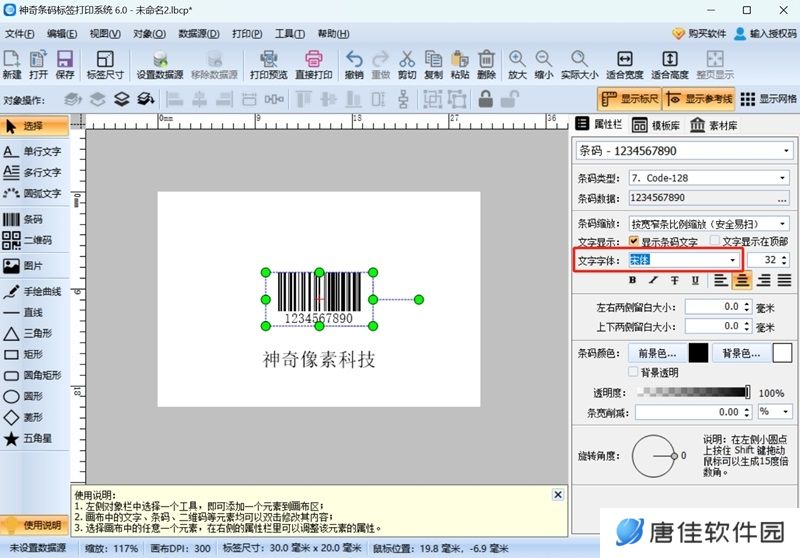Toggle the Show Grid (显示网格) button
This screenshot has width=800, height=558.
point(768,99)
